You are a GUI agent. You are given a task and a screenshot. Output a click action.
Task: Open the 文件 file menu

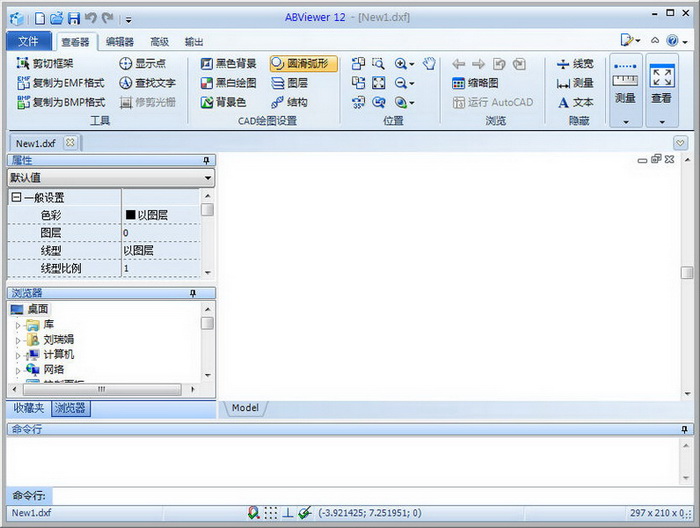tap(28, 42)
